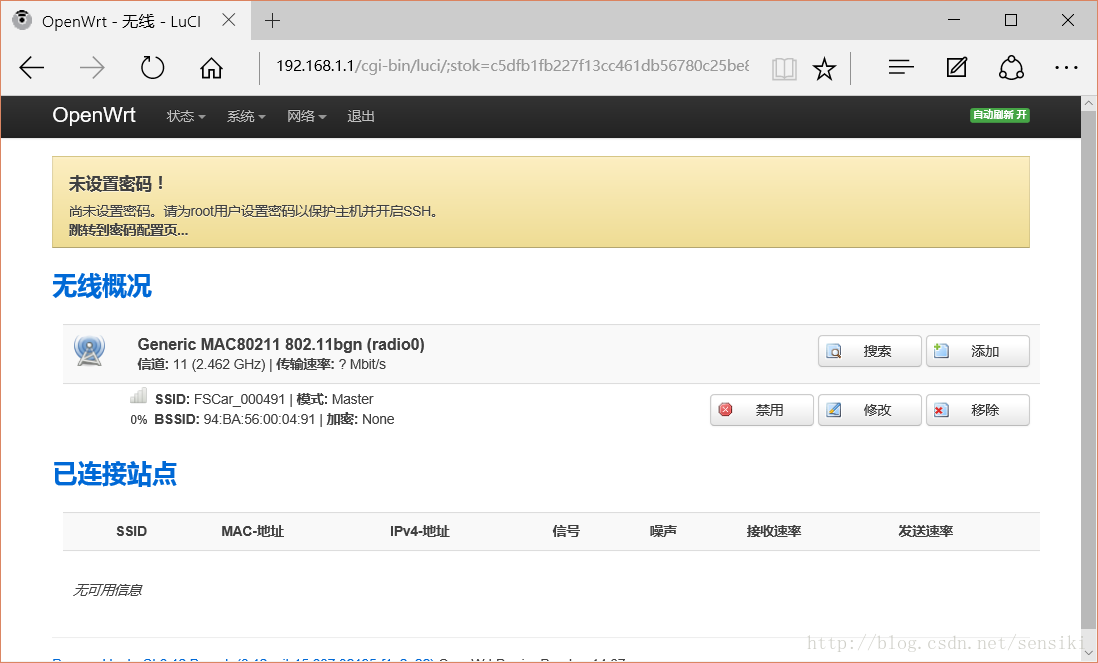Expand the 网络 dropdown menu
This screenshot has width=1098, height=663.
pyautogui.click(x=306, y=116)
